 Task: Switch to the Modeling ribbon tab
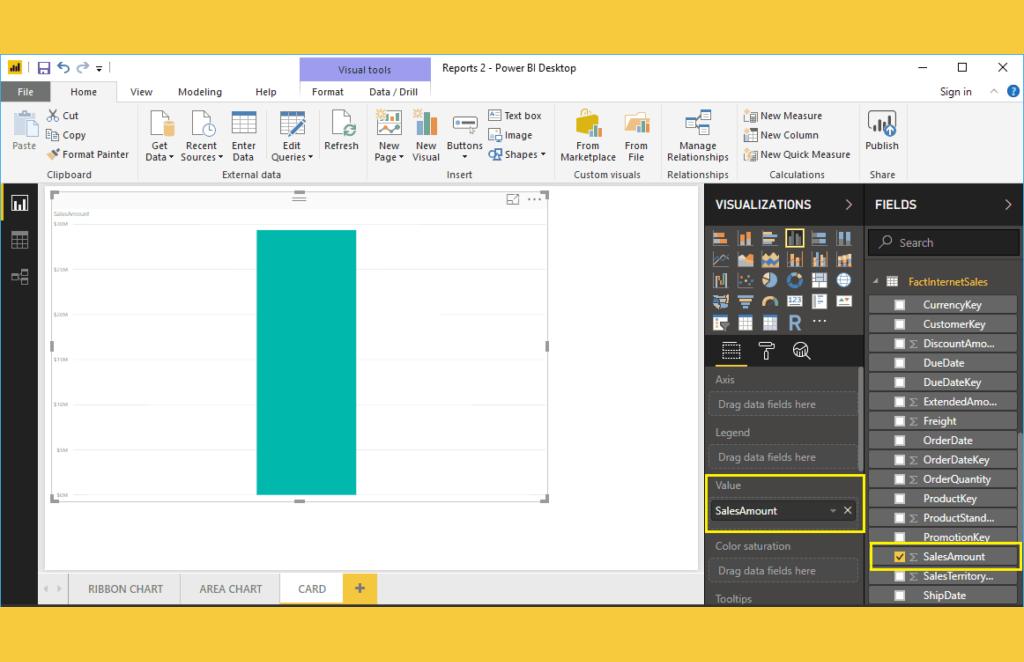pyautogui.click(x=200, y=92)
